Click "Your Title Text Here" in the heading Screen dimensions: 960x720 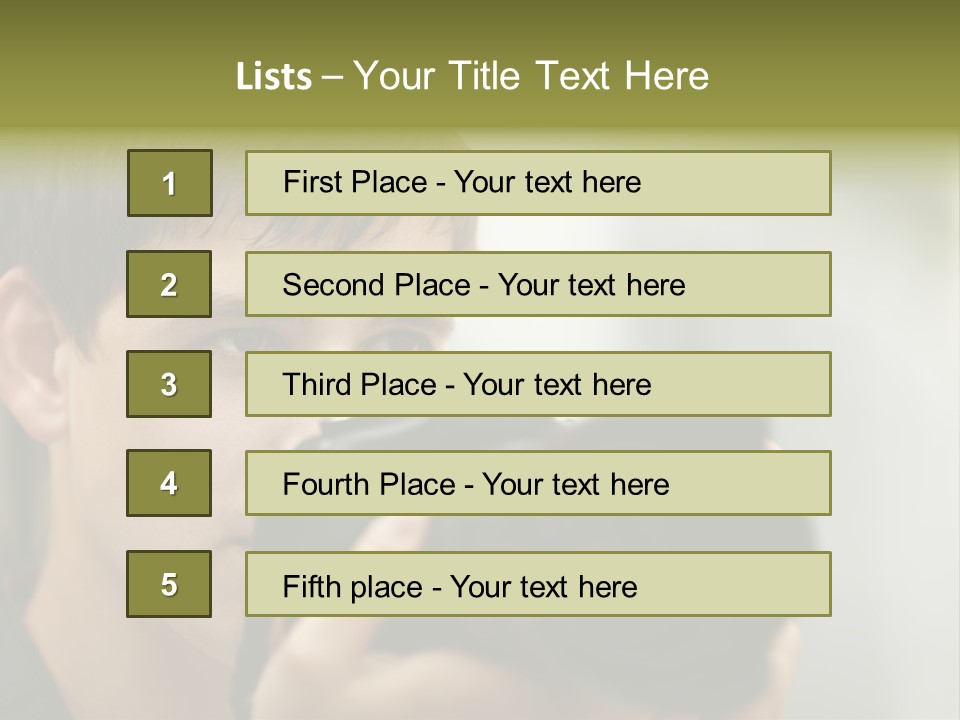[x=531, y=76]
